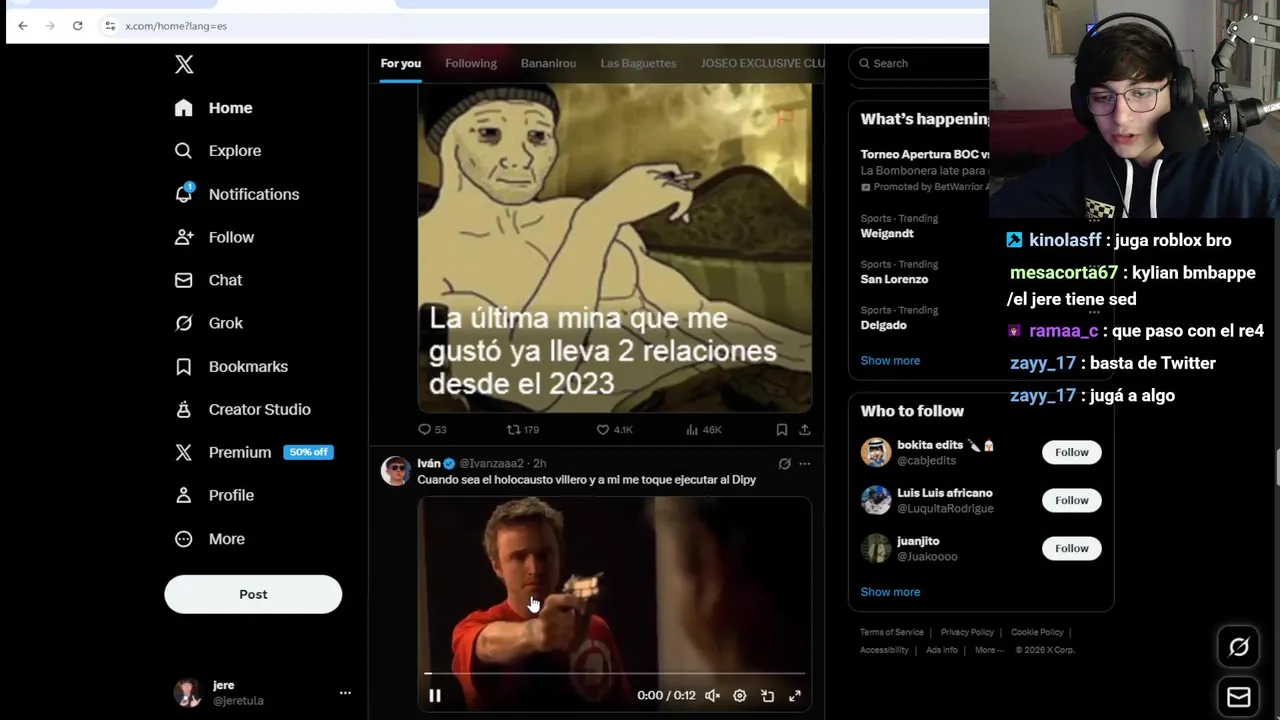Follow juanjito
Viewport: 1280px width, 720px height.
pos(1071,548)
